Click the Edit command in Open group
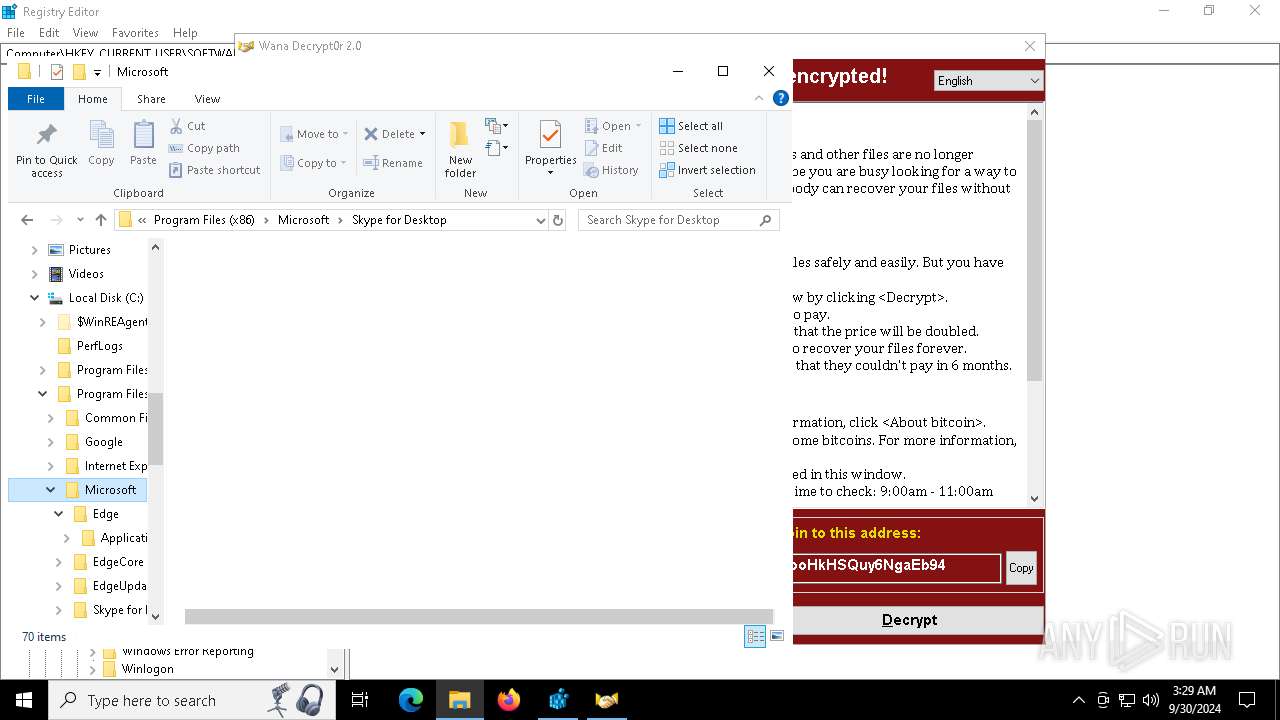Image resolution: width=1280 pixels, height=720 pixels. 604,148
